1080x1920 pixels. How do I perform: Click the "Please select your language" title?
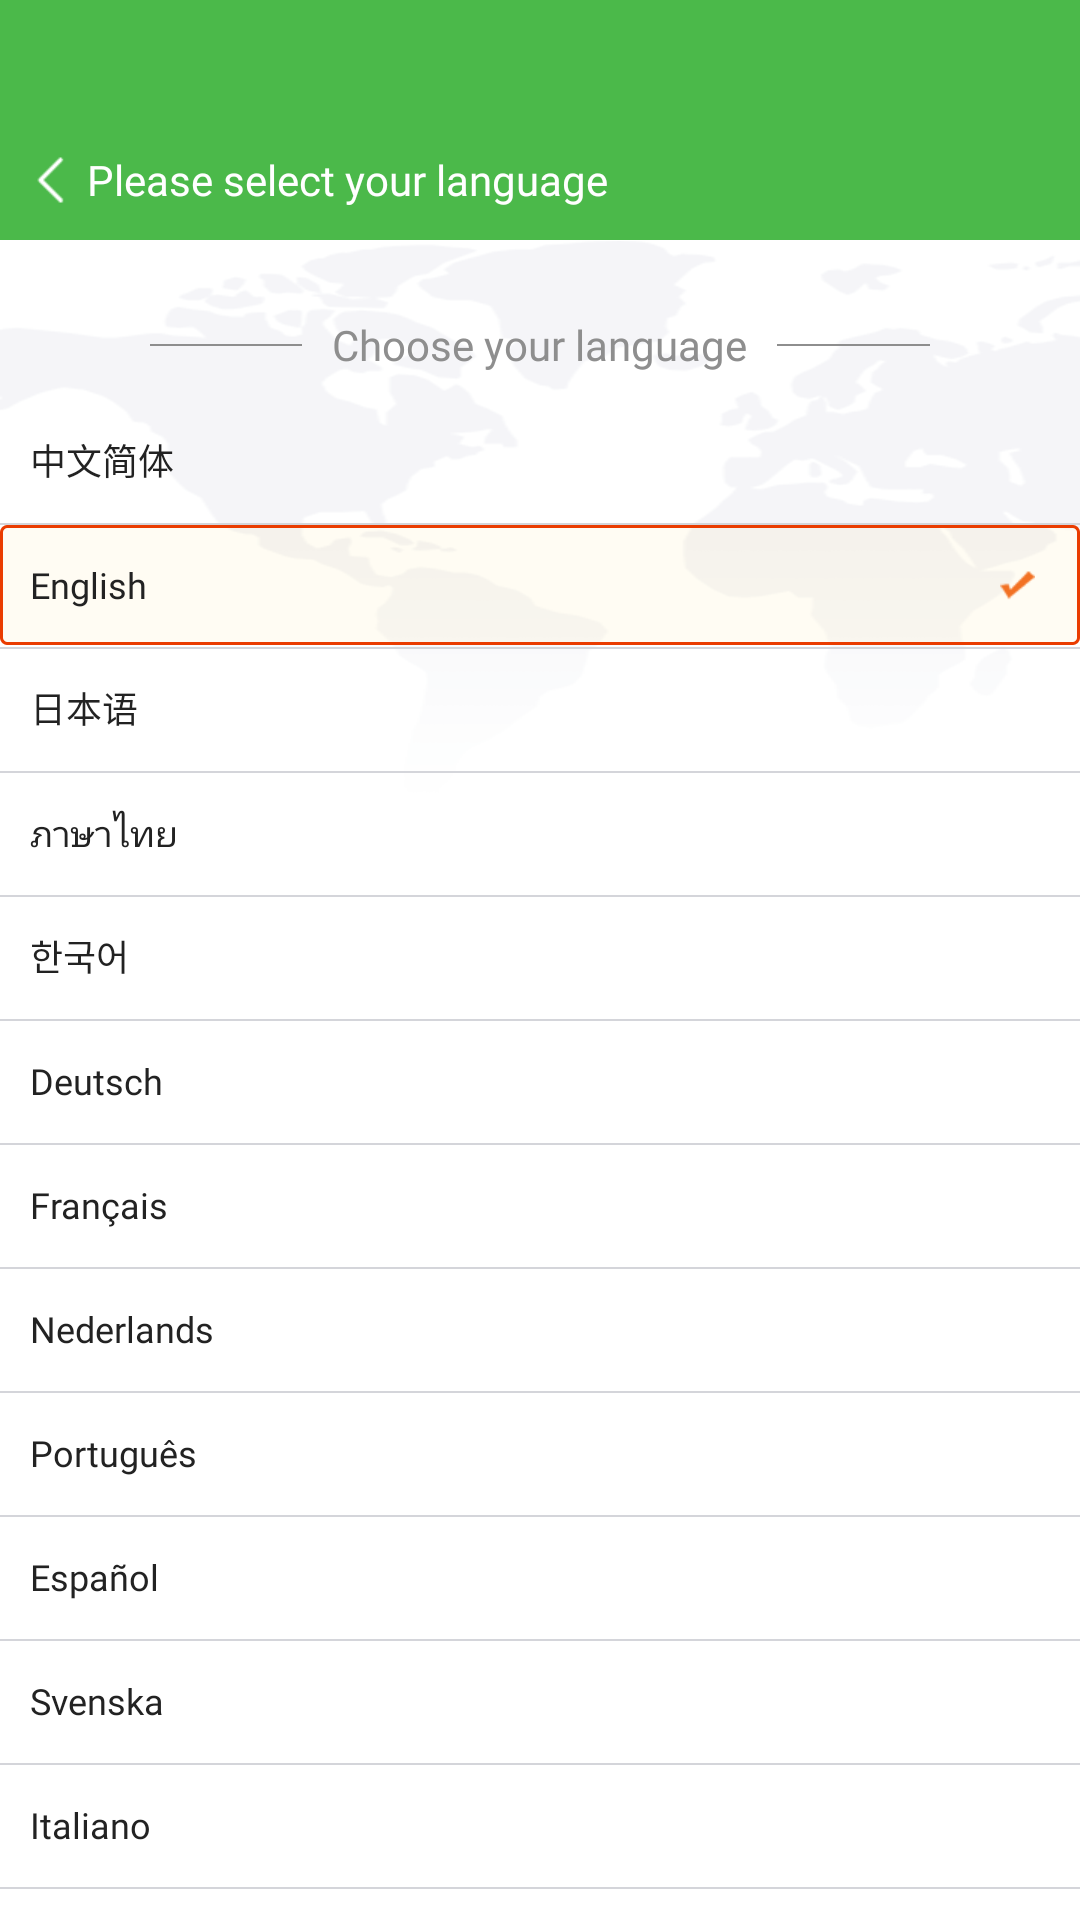coord(348,182)
